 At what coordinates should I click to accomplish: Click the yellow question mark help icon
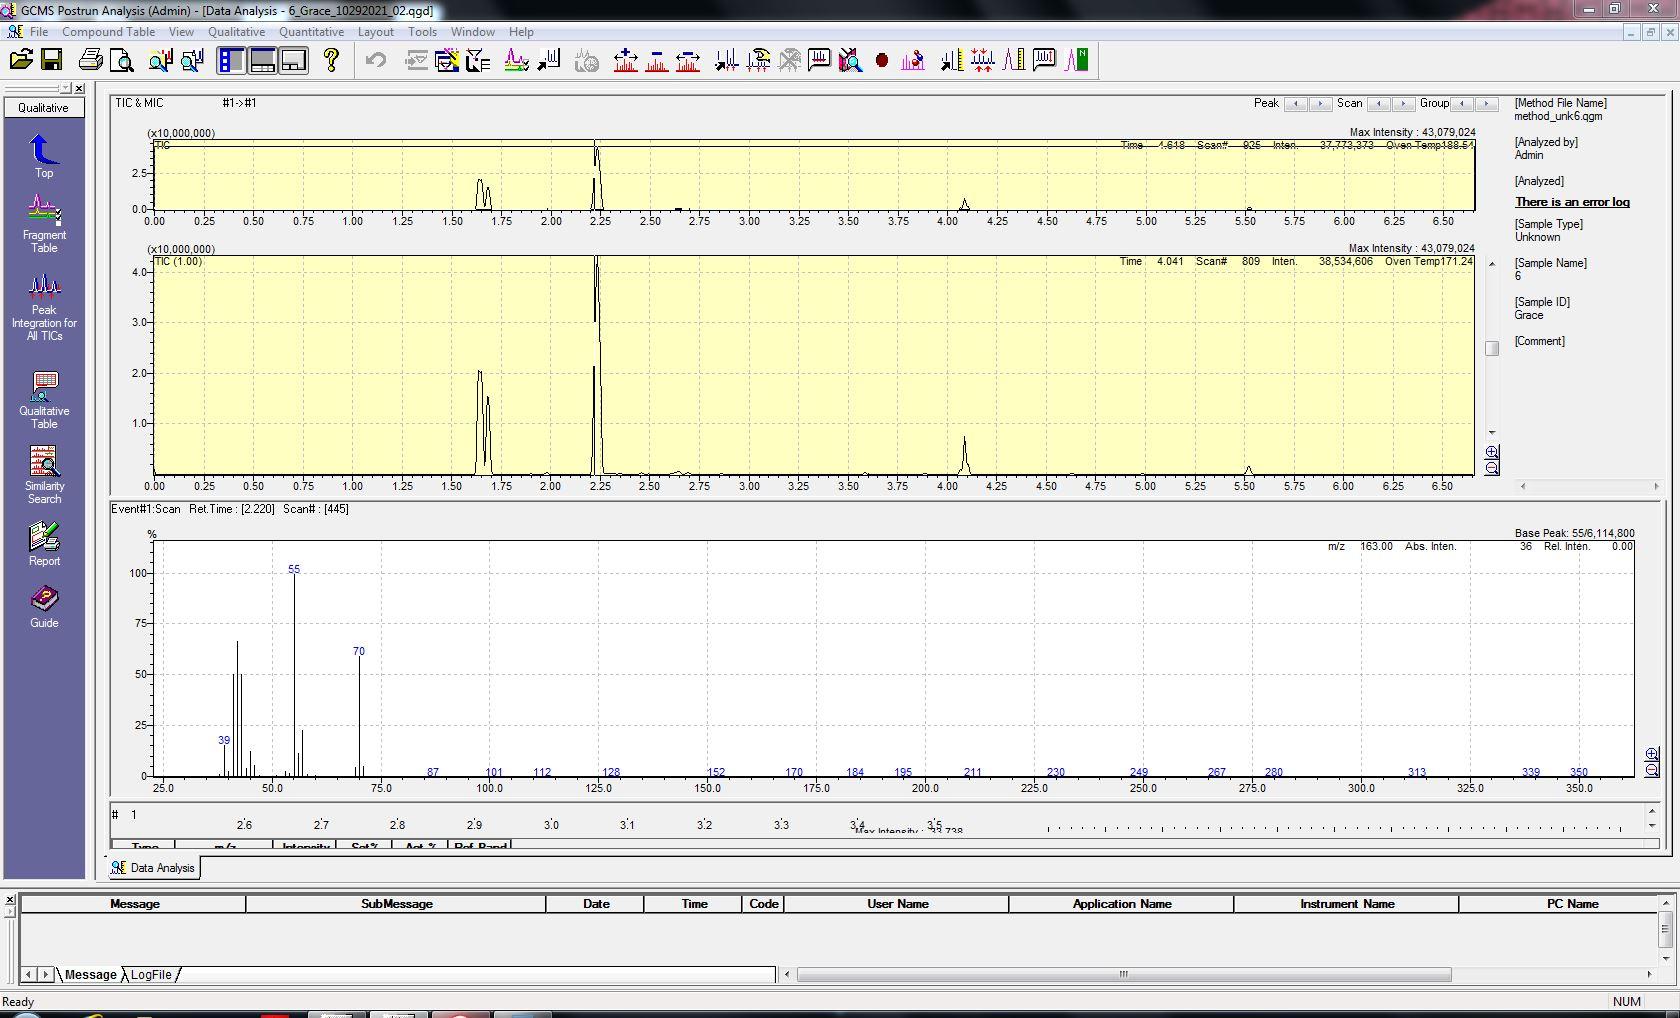click(332, 60)
